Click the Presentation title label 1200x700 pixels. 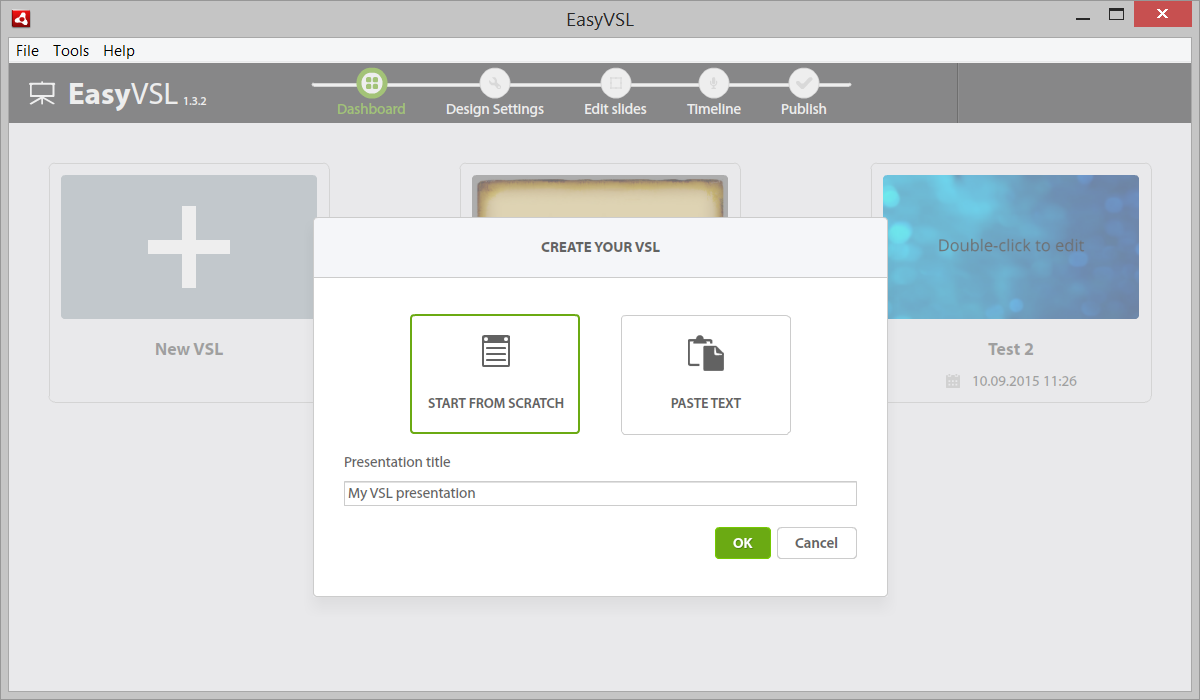pos(397,462)
